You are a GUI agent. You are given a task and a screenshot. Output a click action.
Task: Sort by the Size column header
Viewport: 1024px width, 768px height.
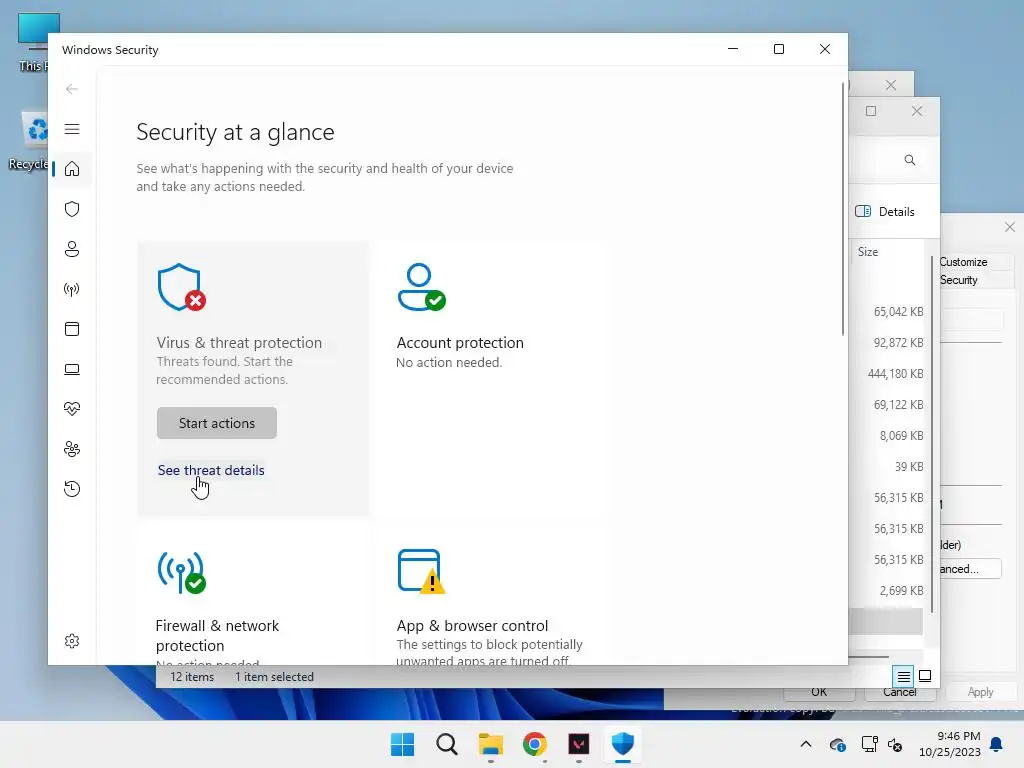coord(868,252)
